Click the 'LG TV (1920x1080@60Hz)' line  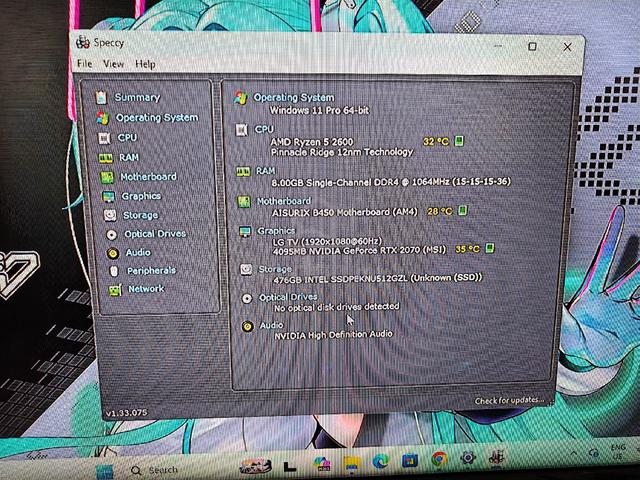coord(327,241)
